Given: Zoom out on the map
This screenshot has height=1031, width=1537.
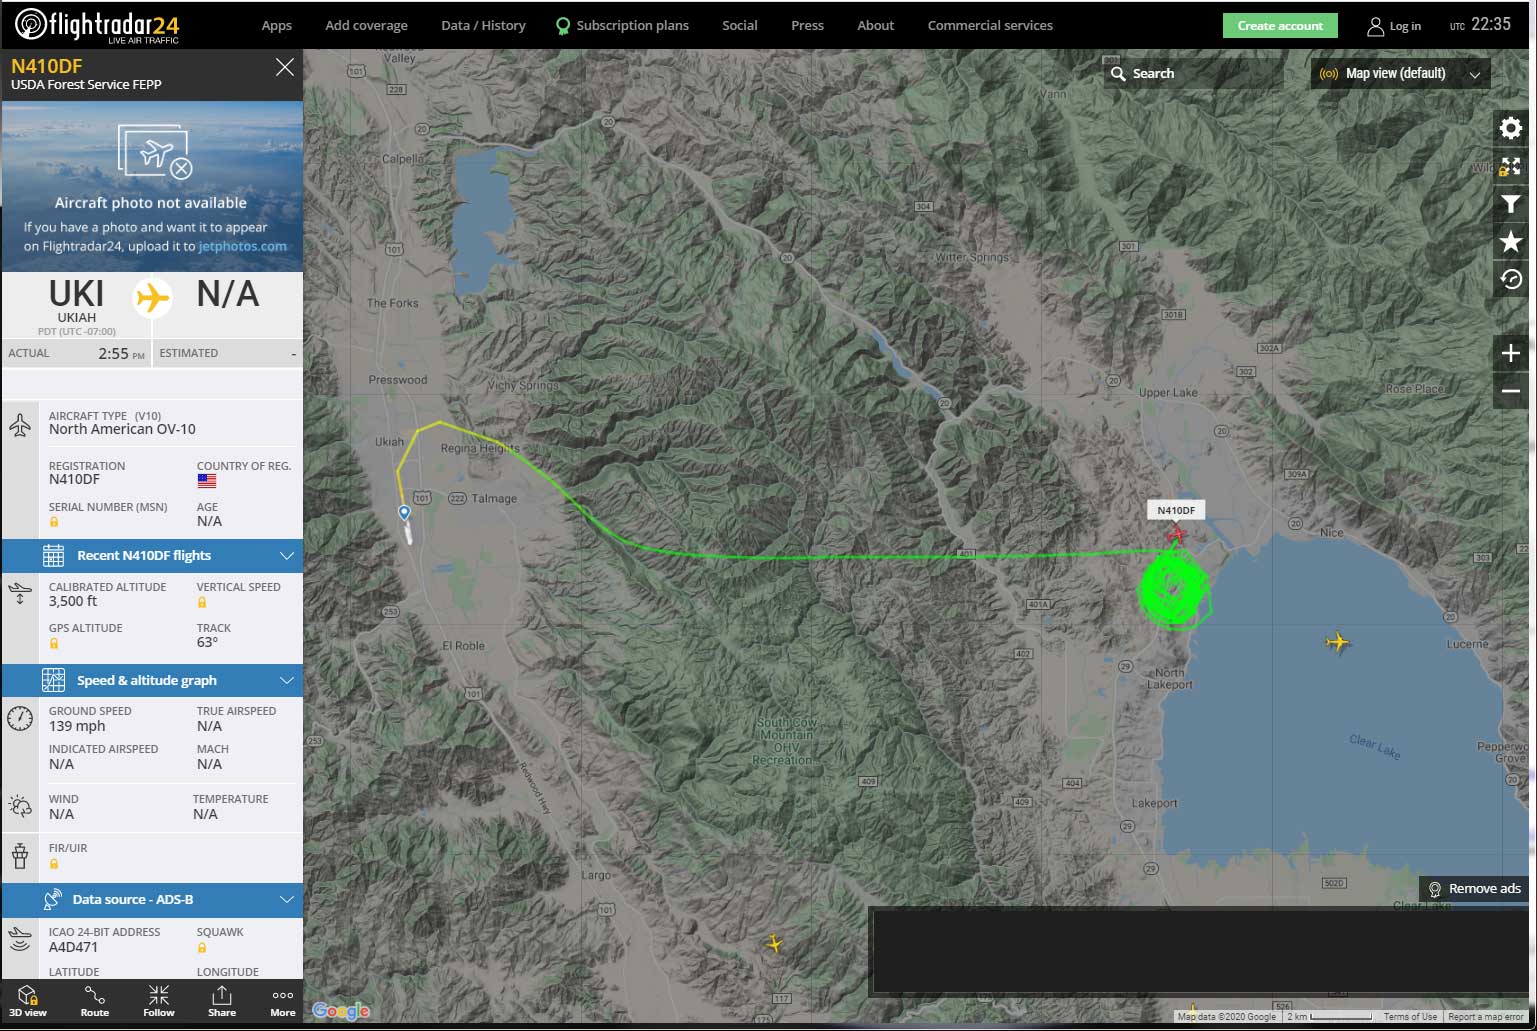Looking at the screenshot, I should (x=1511, y=391).
